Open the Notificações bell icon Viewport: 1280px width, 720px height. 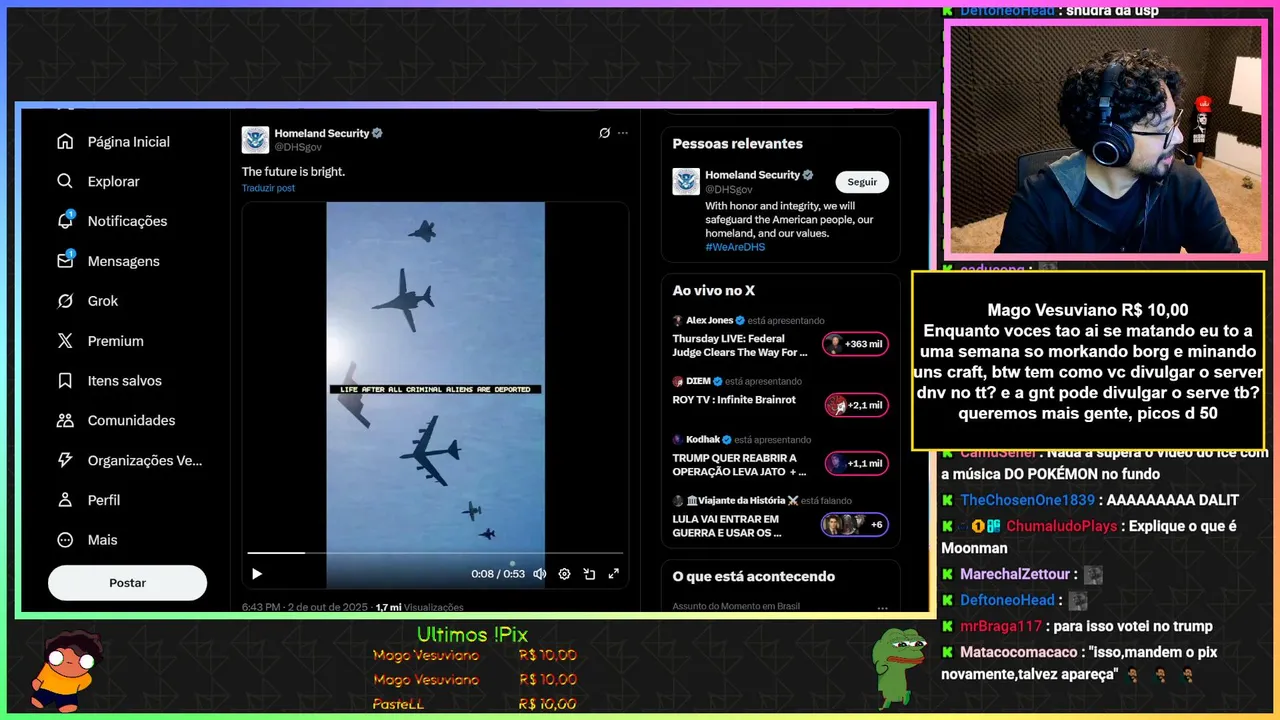coord(65,221)
